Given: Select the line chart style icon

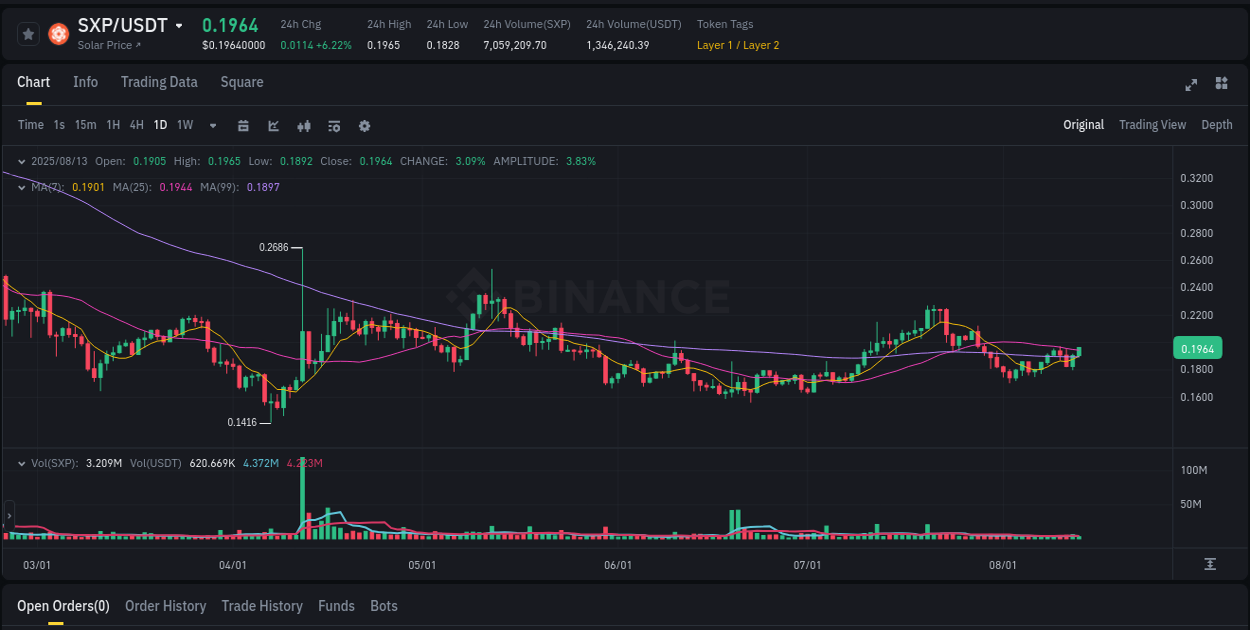Looking at the screenshot, I should point(273,125).
